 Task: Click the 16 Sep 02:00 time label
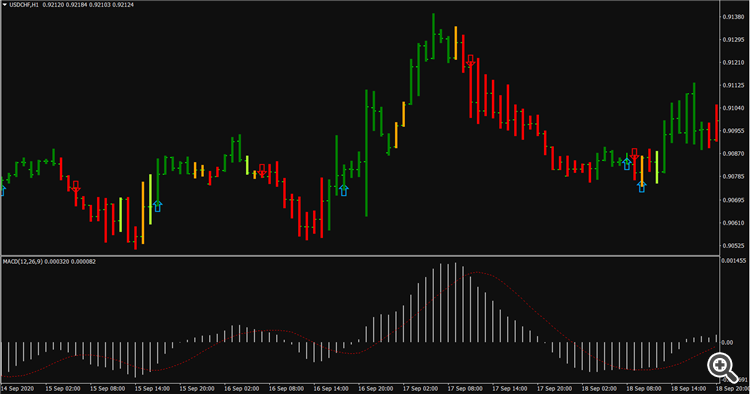pyautogui.click(x=242, y=389)
